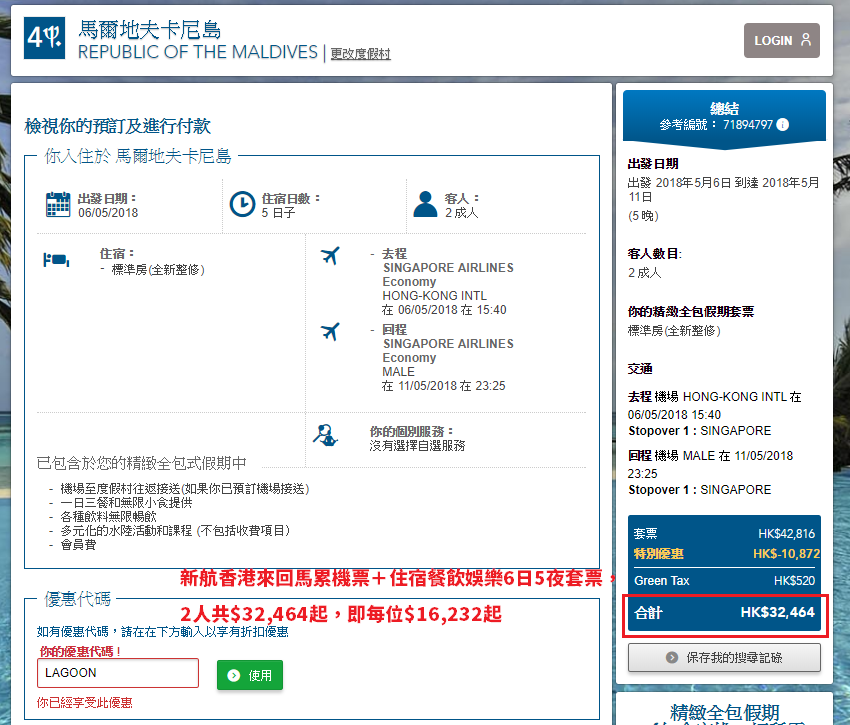Open the LOGIN button
Screen dimensions: 850x725
tap(781, 41)
